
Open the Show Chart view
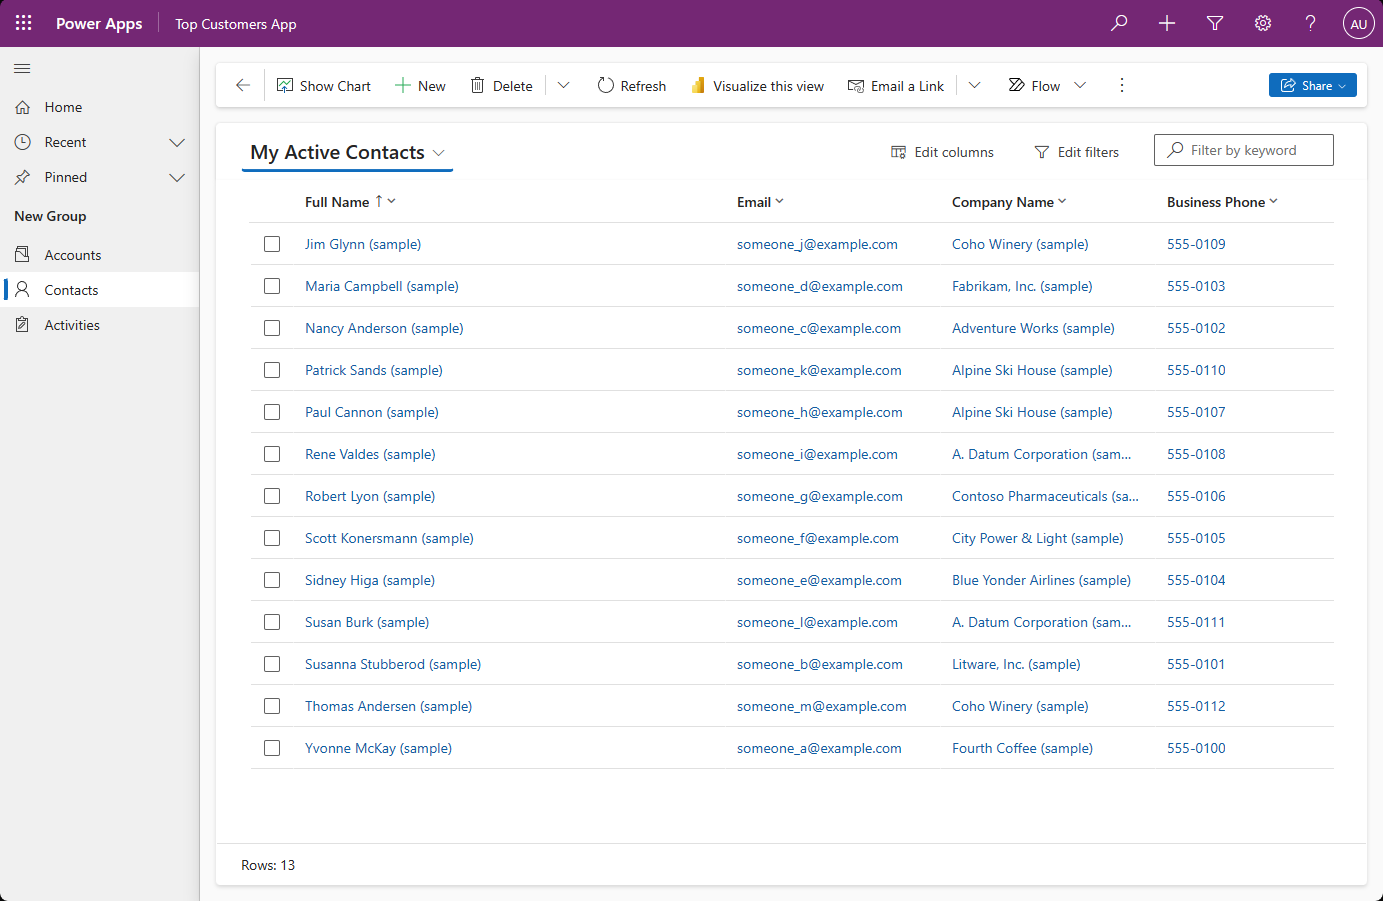coord(323,85)
